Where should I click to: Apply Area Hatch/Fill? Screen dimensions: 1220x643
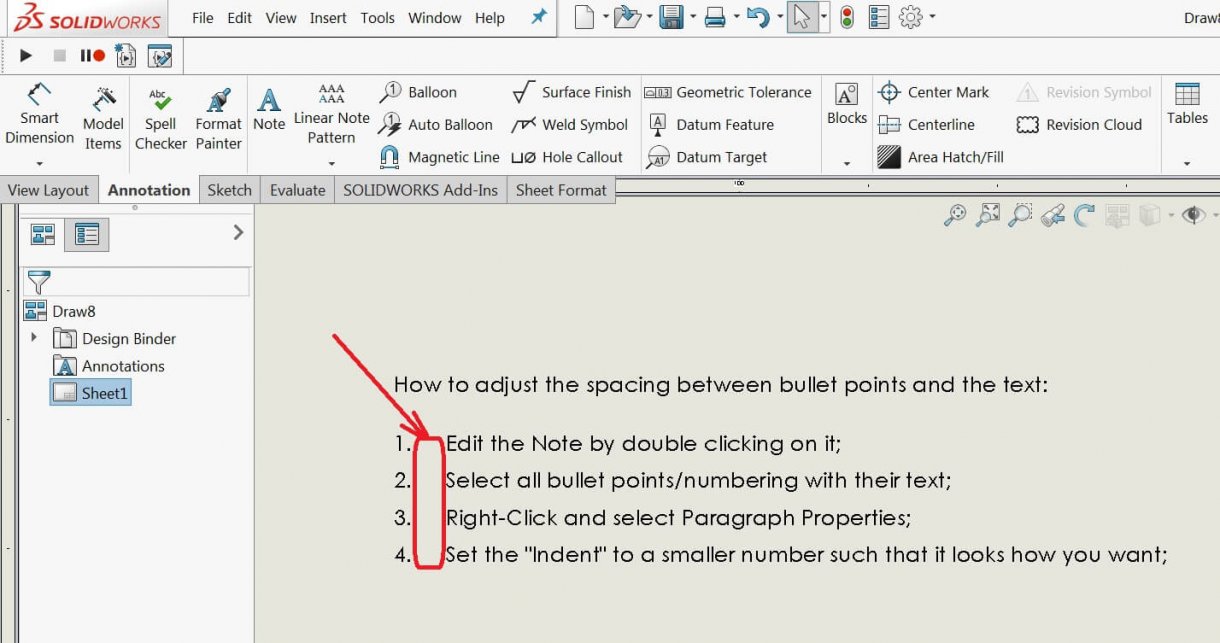pos(940,157)
